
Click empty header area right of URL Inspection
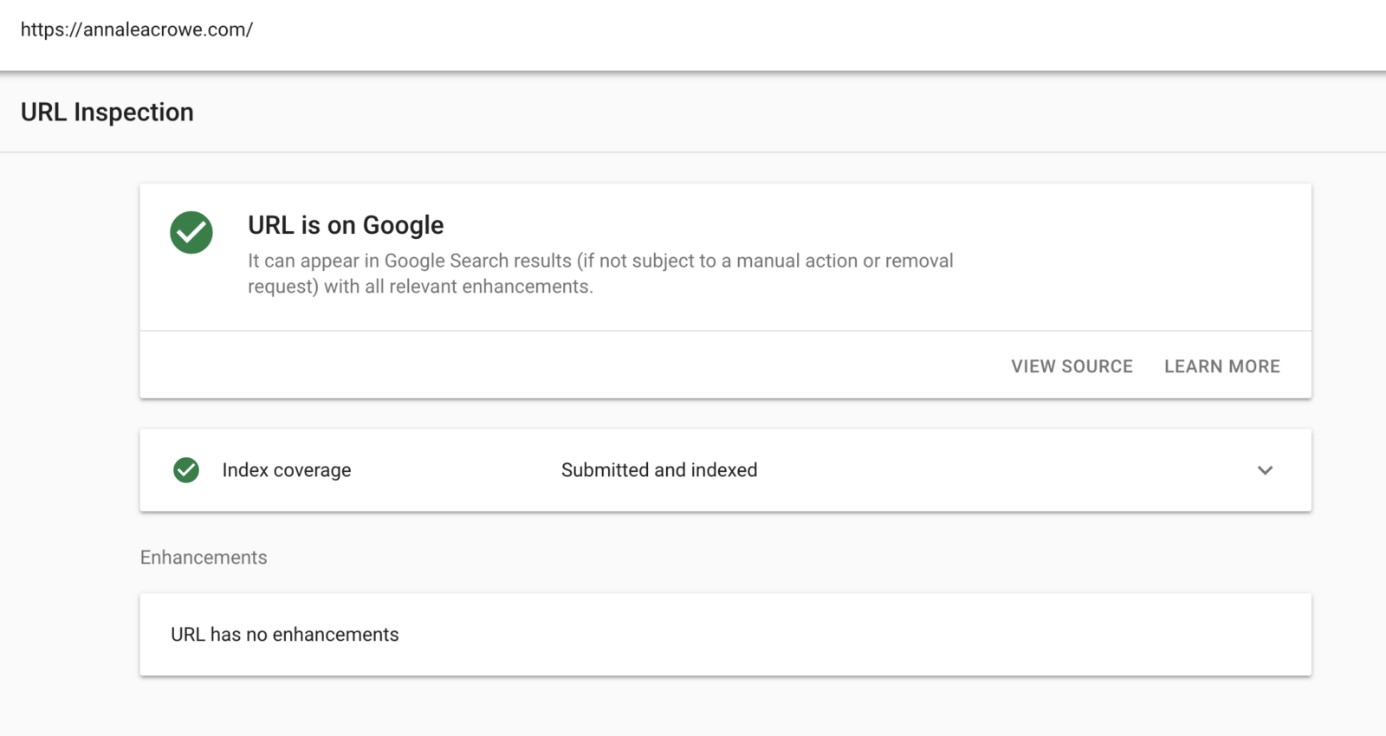pyautogui.click(x=800, y=112)
